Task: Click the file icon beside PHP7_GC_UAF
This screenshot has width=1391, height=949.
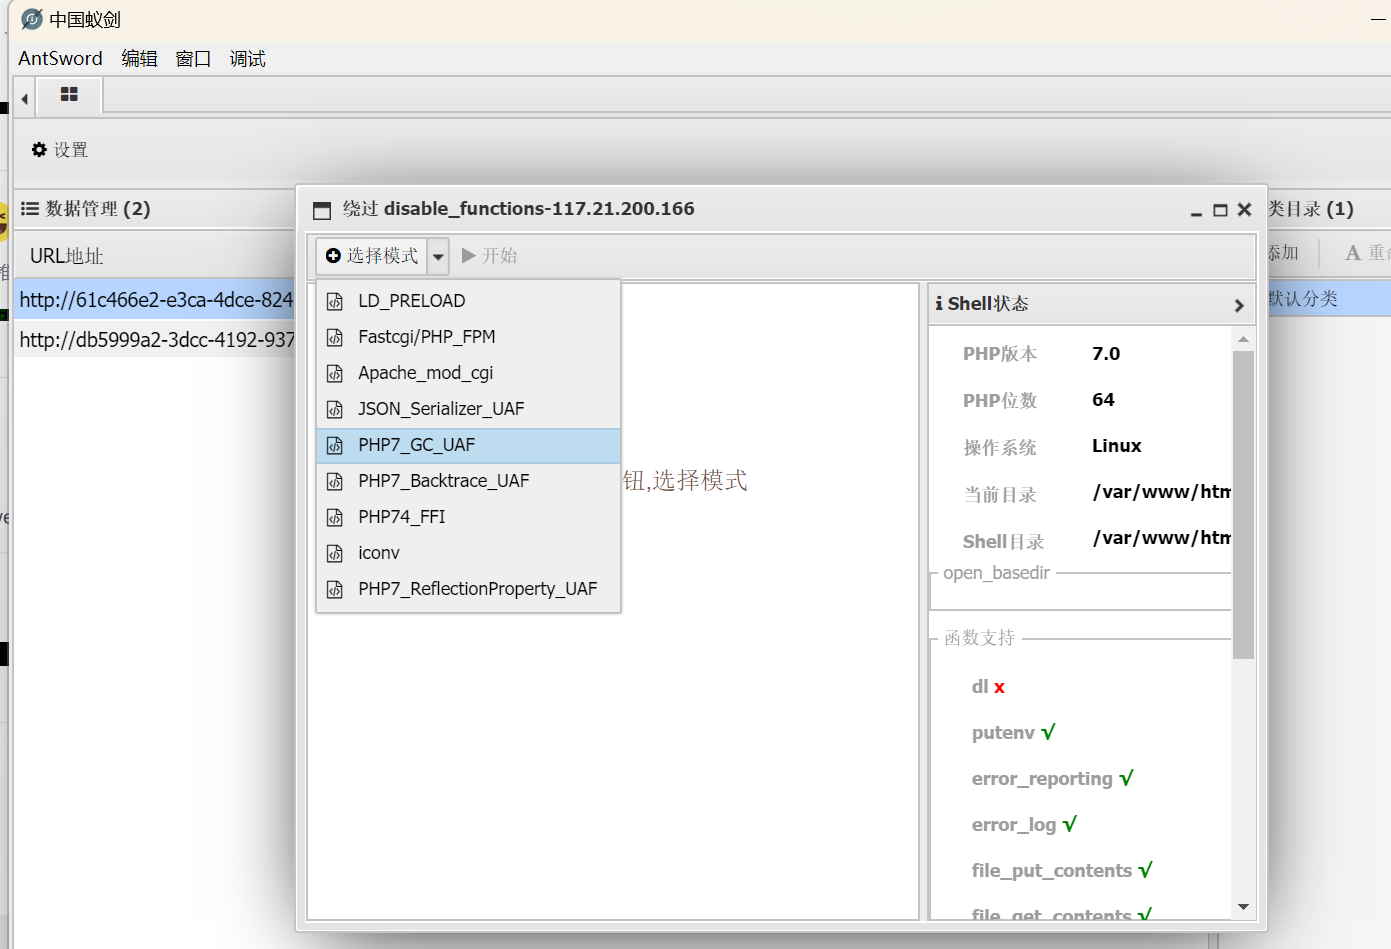Action: click(x=335, y=445)
